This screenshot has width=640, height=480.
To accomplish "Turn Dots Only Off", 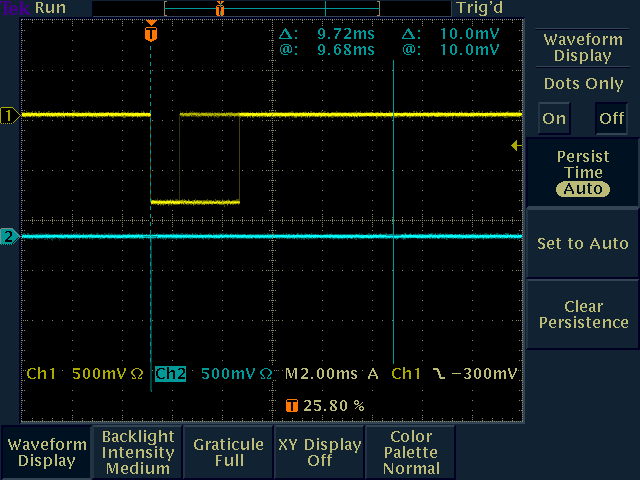I will click(611, 118).
